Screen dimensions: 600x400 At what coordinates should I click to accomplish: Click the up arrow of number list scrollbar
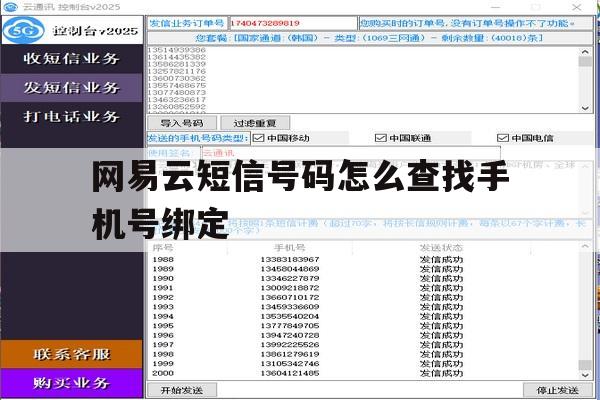(585, 51)
